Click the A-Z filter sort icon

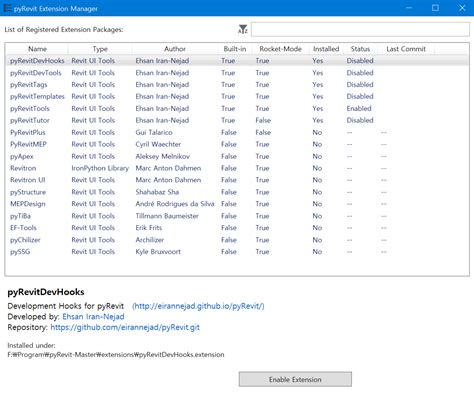(243, 29)
